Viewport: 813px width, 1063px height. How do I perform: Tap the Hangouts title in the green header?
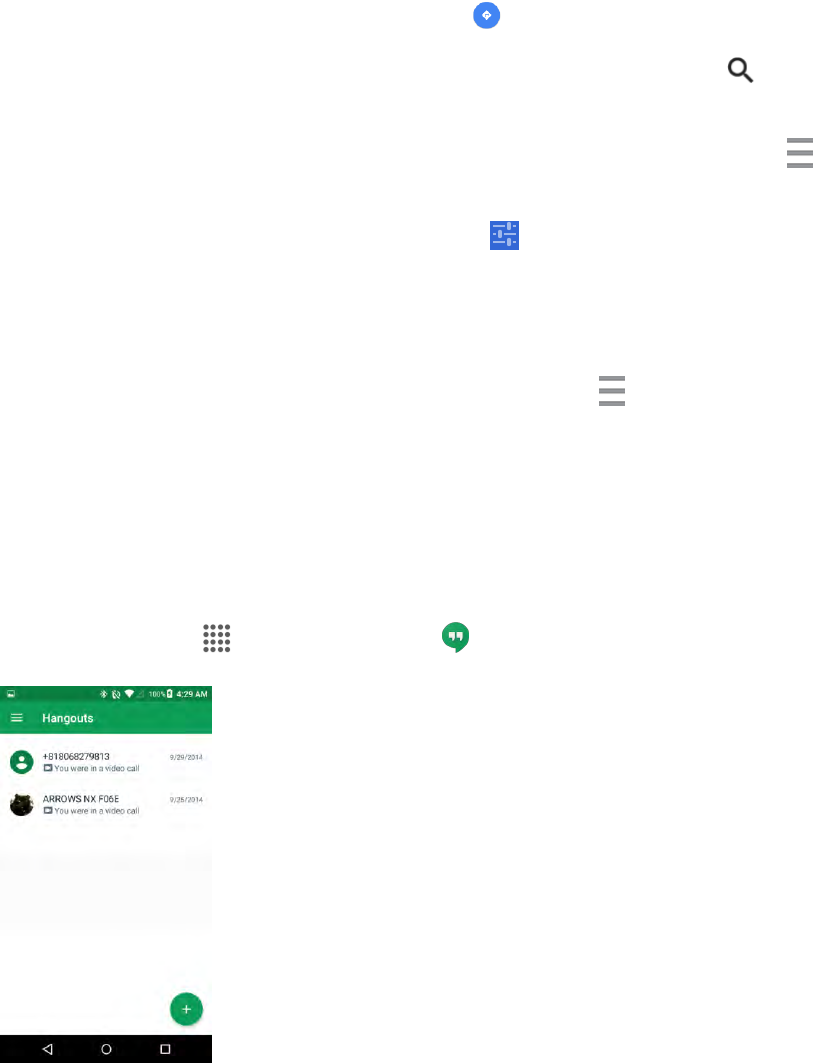pos(68,718)
